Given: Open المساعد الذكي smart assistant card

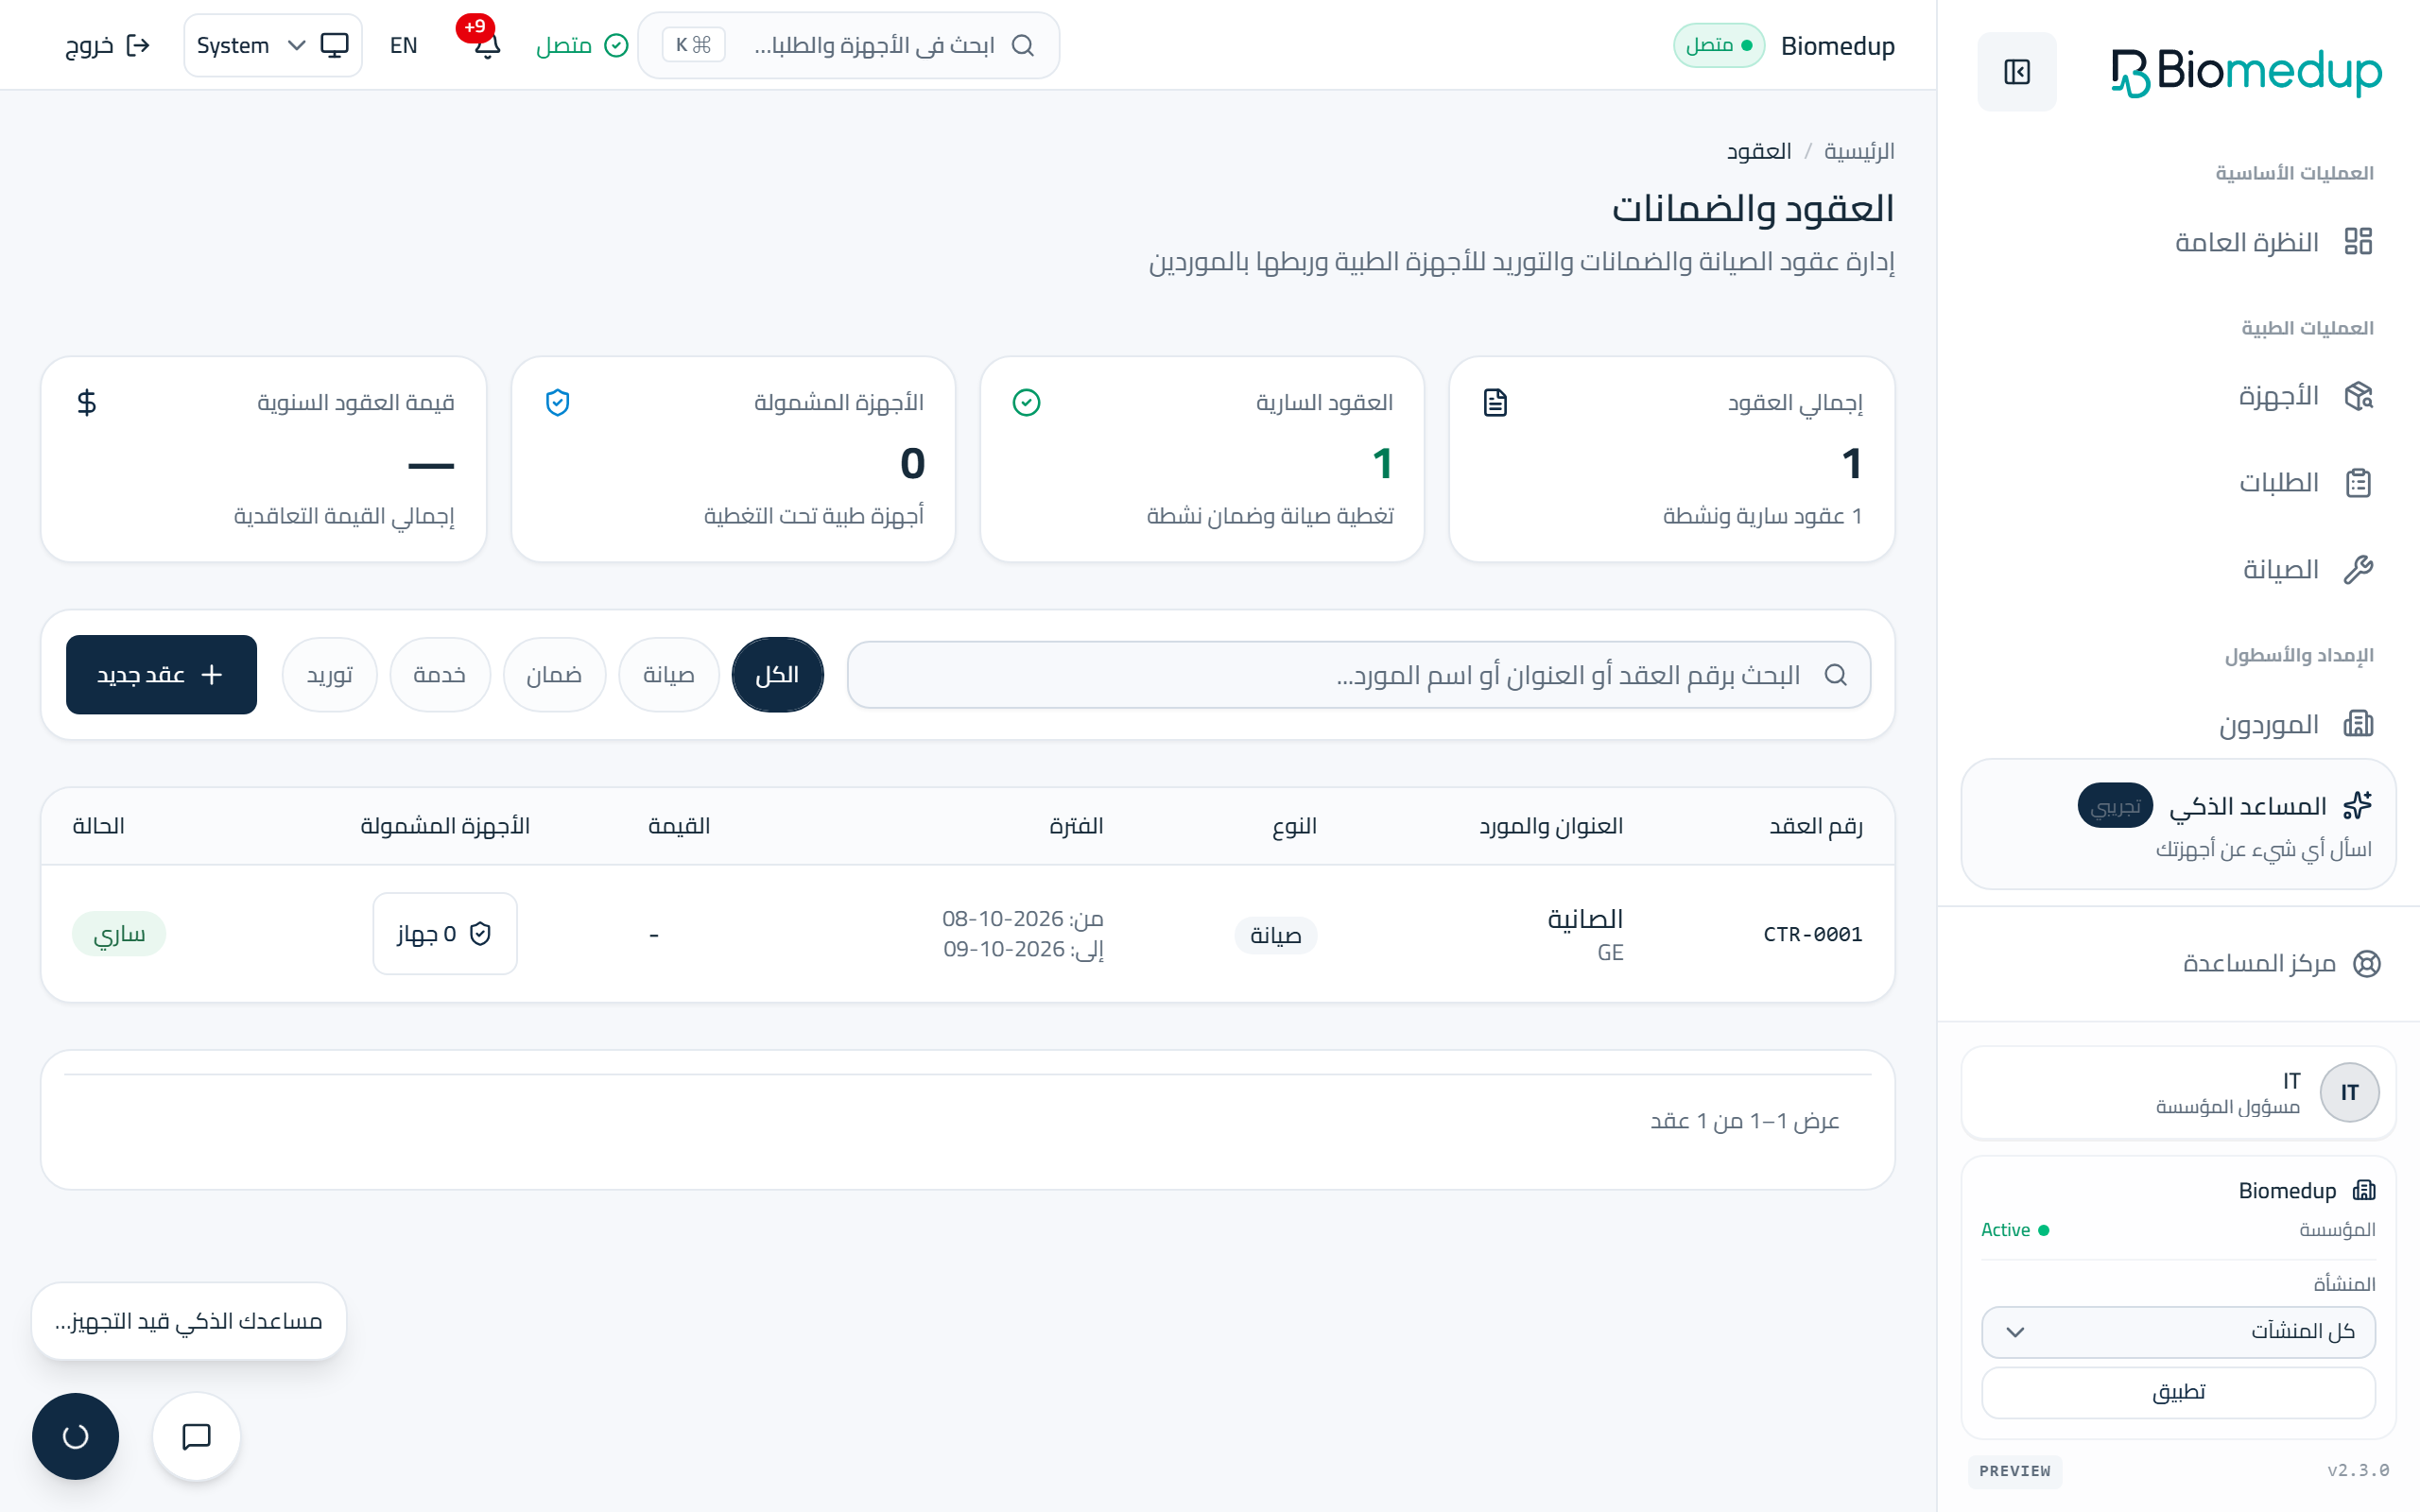Looking at the screenshot, I should tap(2178, 824).
